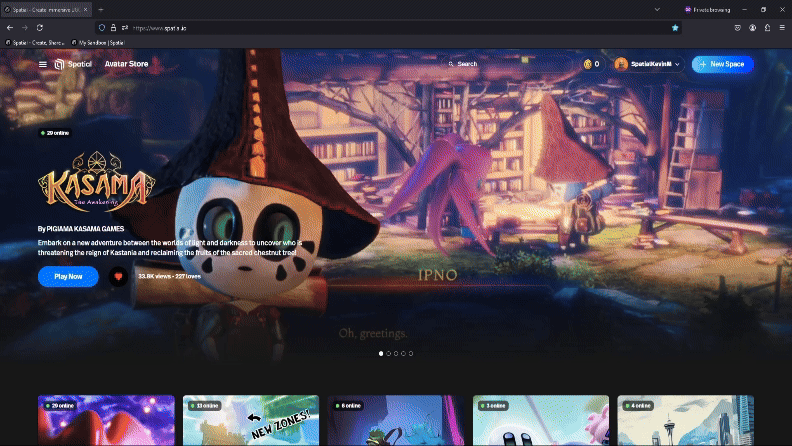This screenshot has width=792, height=446.
Task: Open the Firefox application menu
Action: click(782, 28)
